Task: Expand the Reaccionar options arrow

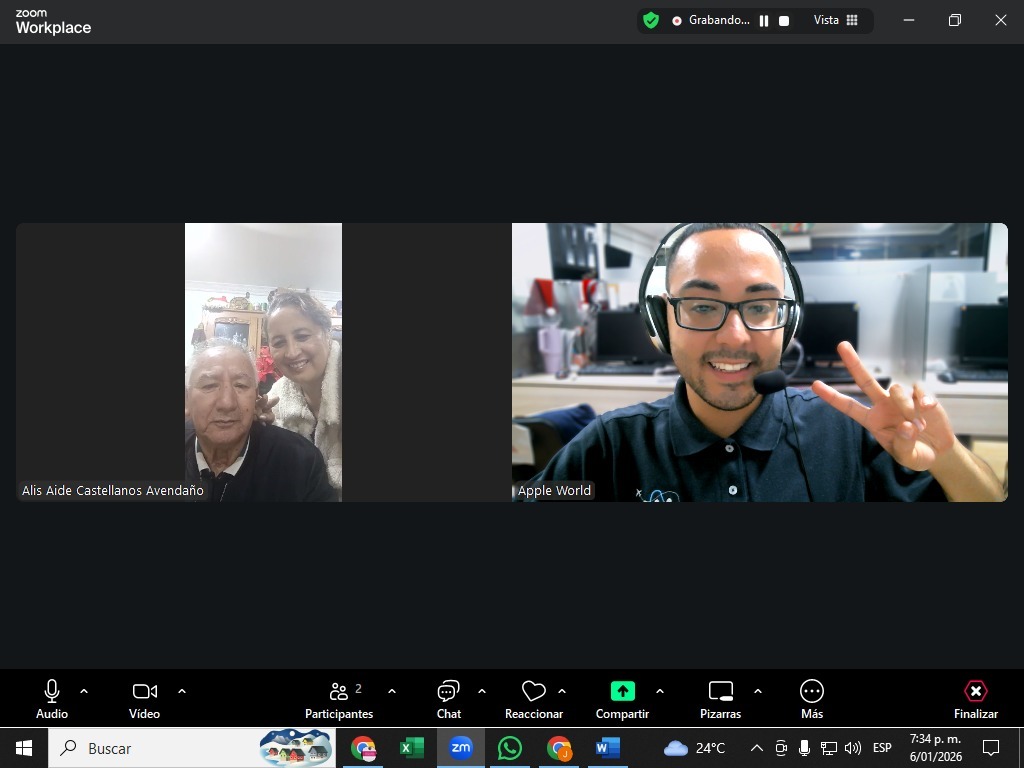Action: [562, 691]
